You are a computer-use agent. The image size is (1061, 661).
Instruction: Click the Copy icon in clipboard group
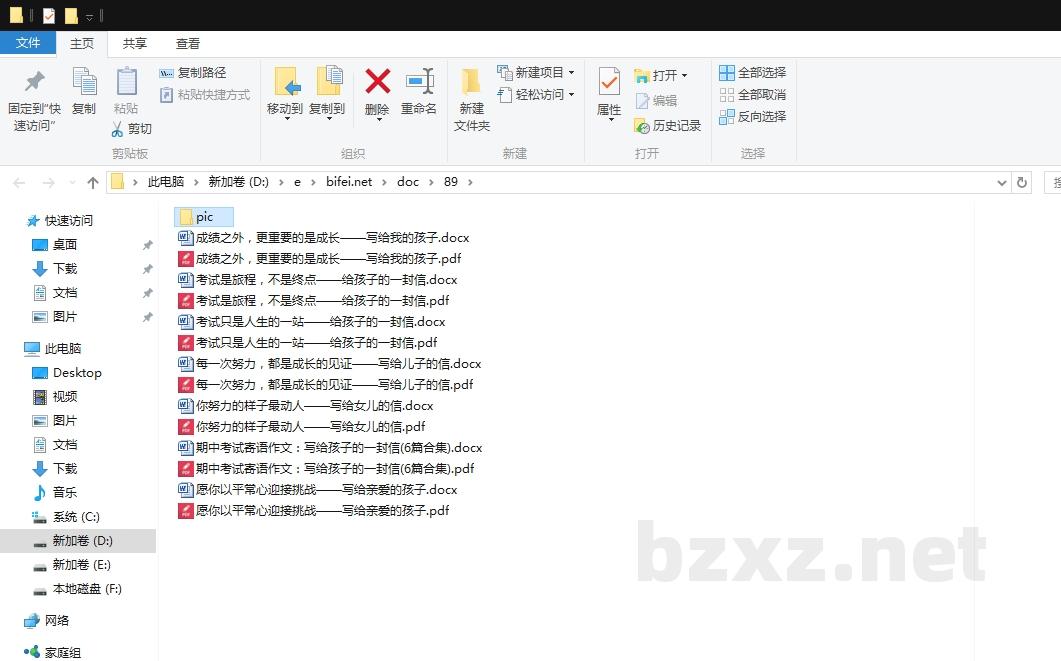[84, 82]
